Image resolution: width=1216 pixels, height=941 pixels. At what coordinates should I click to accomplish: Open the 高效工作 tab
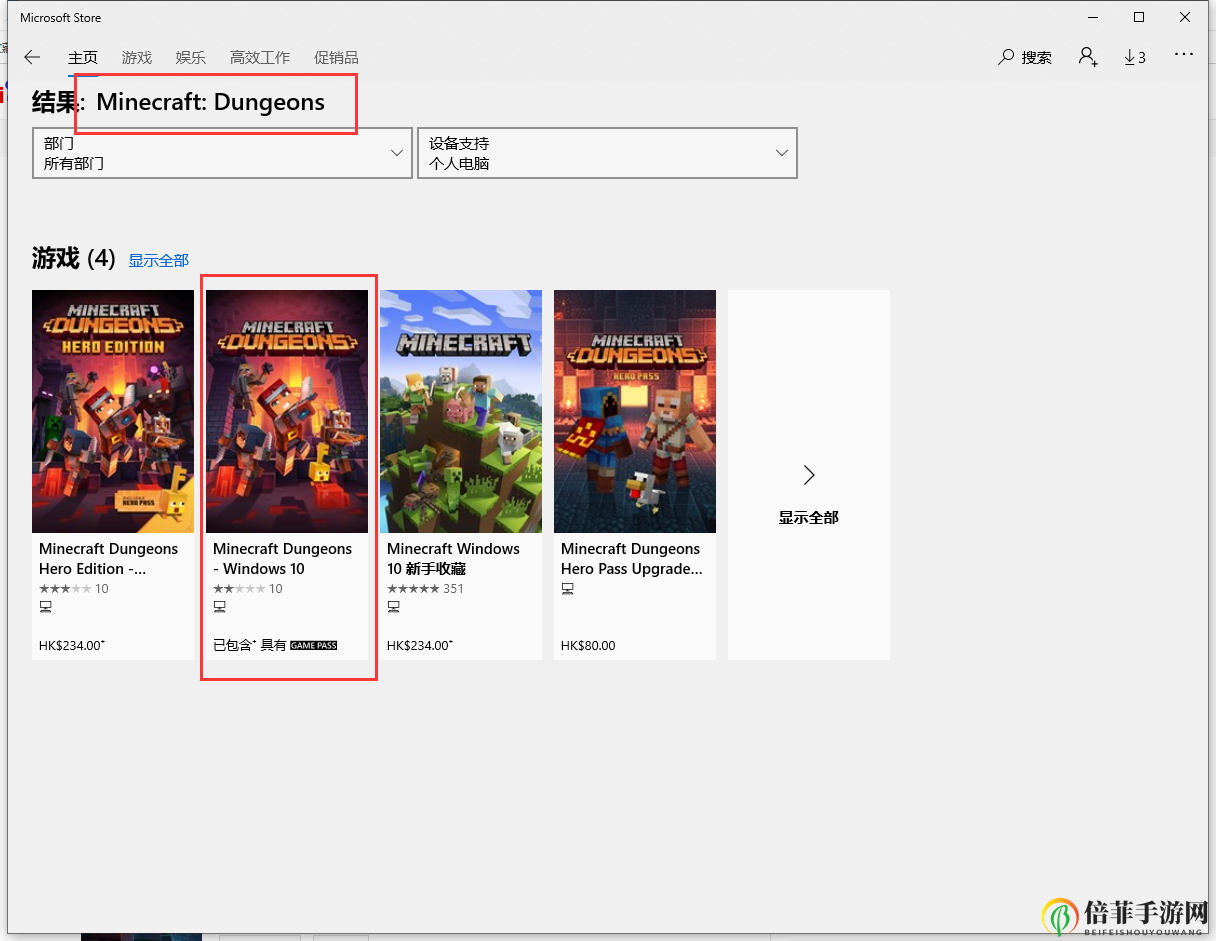pos(260,57)
